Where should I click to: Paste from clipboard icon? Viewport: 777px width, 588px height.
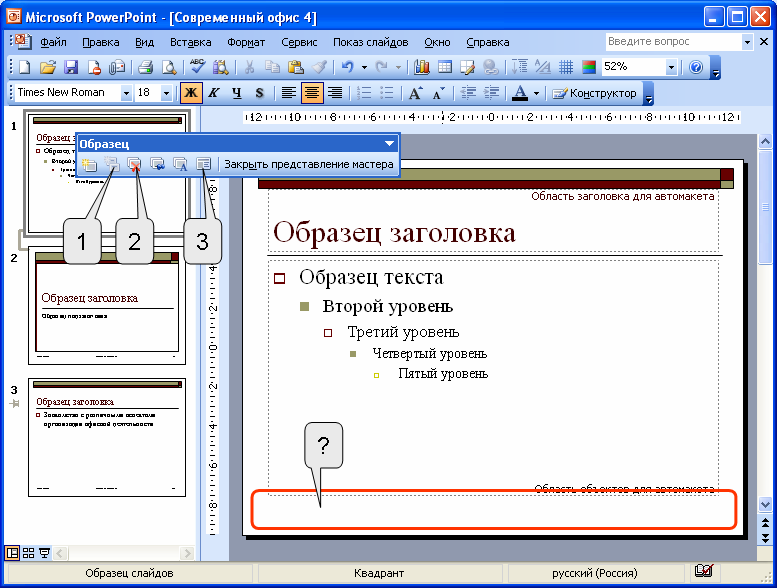click(295, 67)
